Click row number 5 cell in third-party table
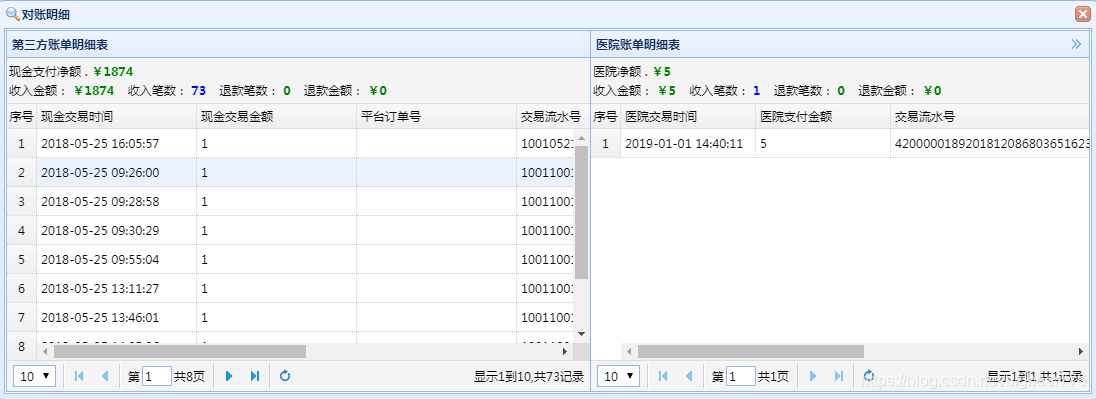The image size is (1096, 399). [22, 259]
